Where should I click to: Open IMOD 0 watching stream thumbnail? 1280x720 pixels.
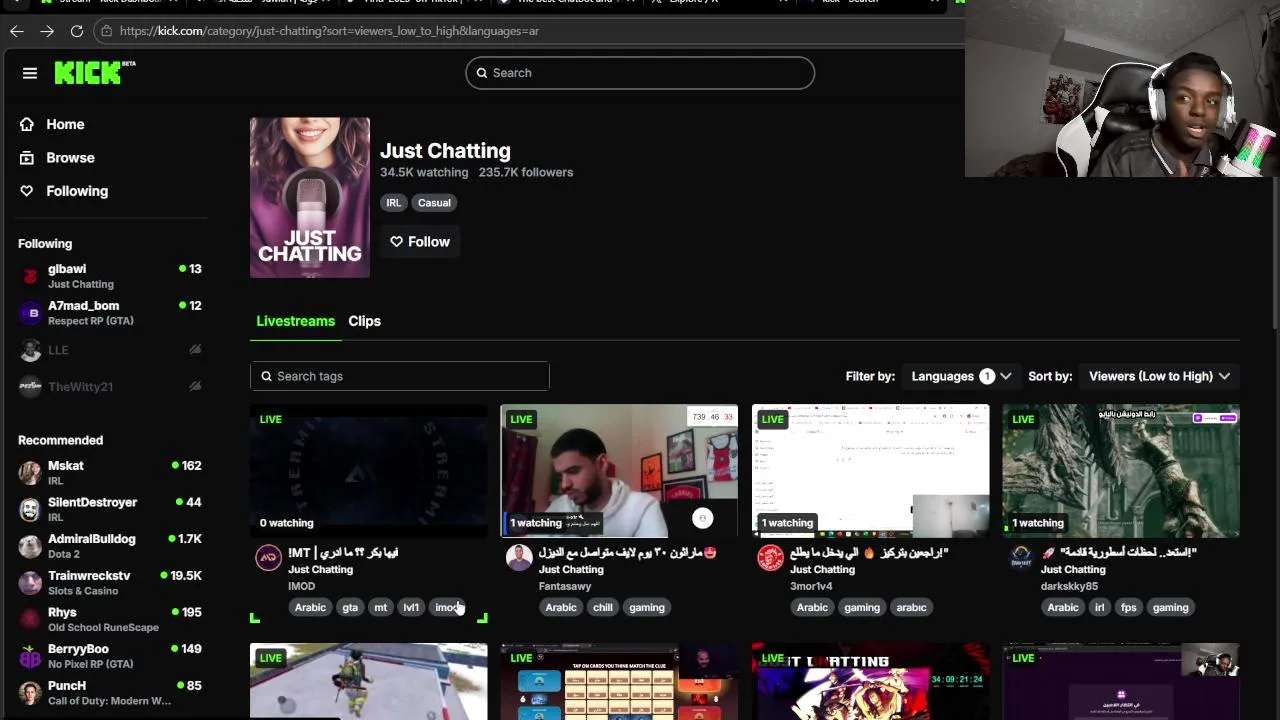click(x=369, y=471)
